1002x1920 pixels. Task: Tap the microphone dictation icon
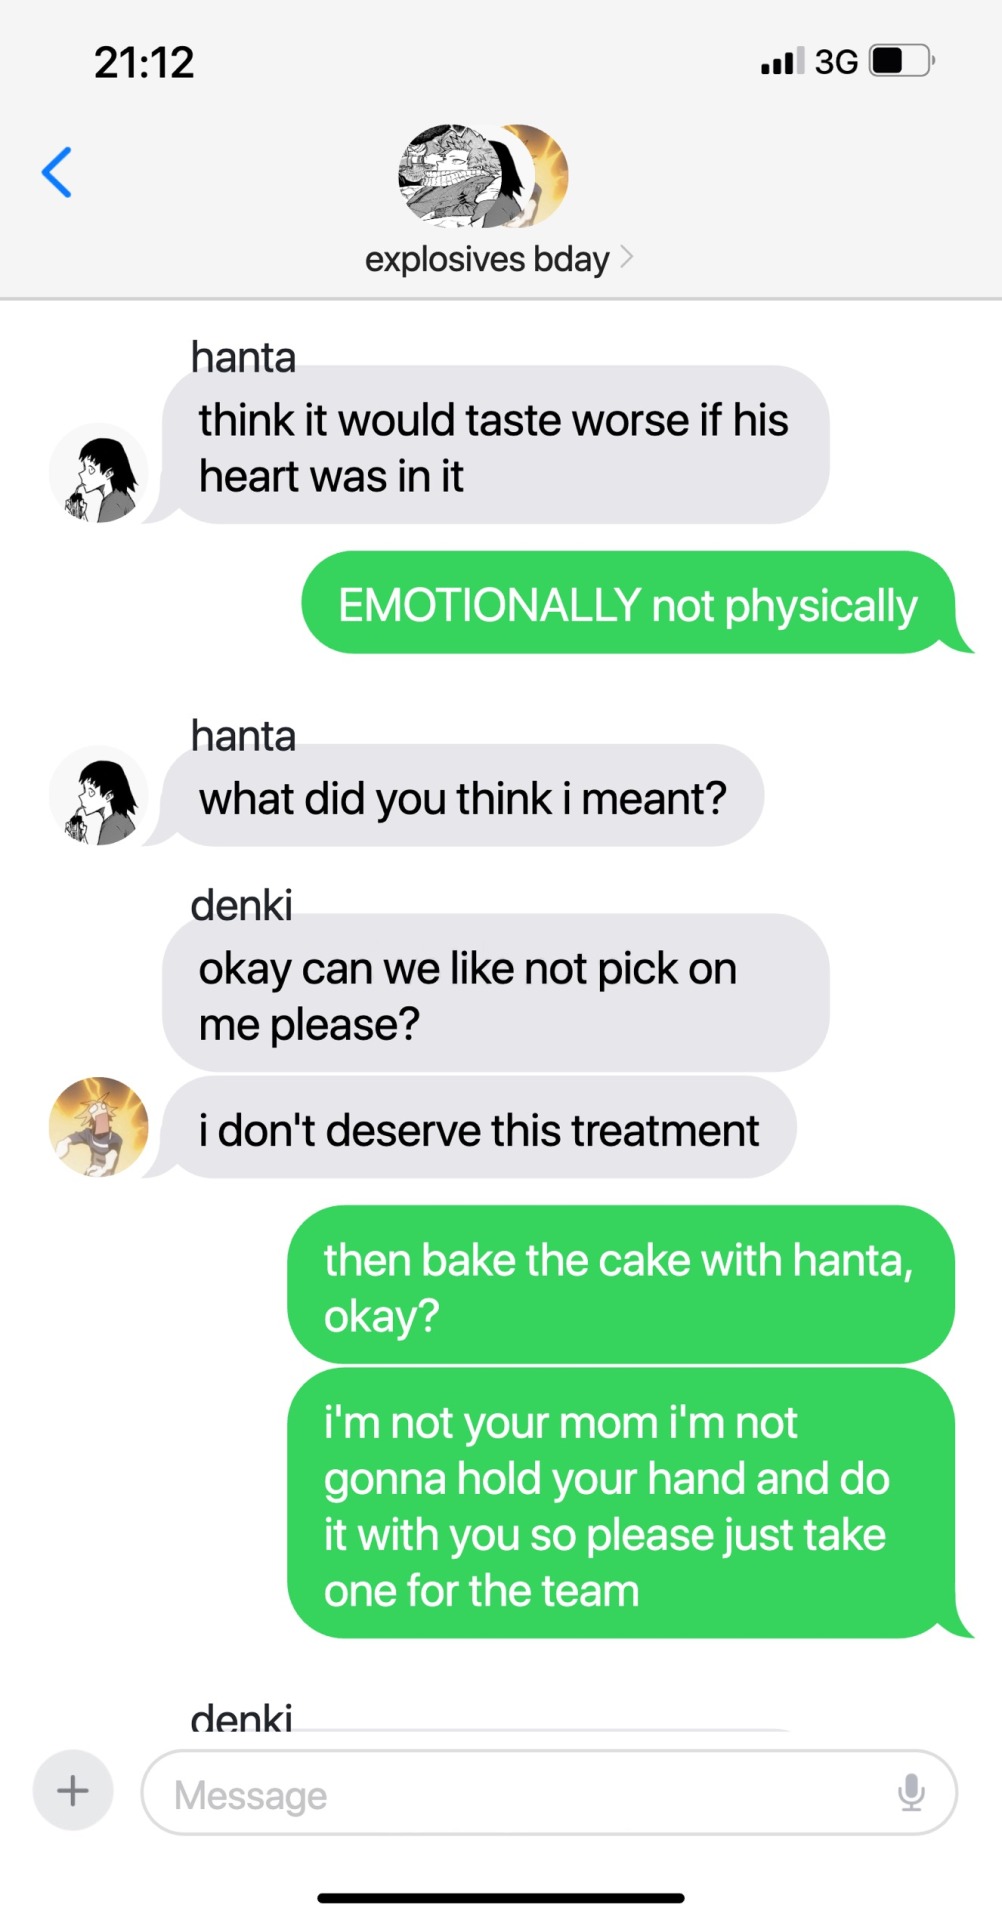click(911, 1792)
